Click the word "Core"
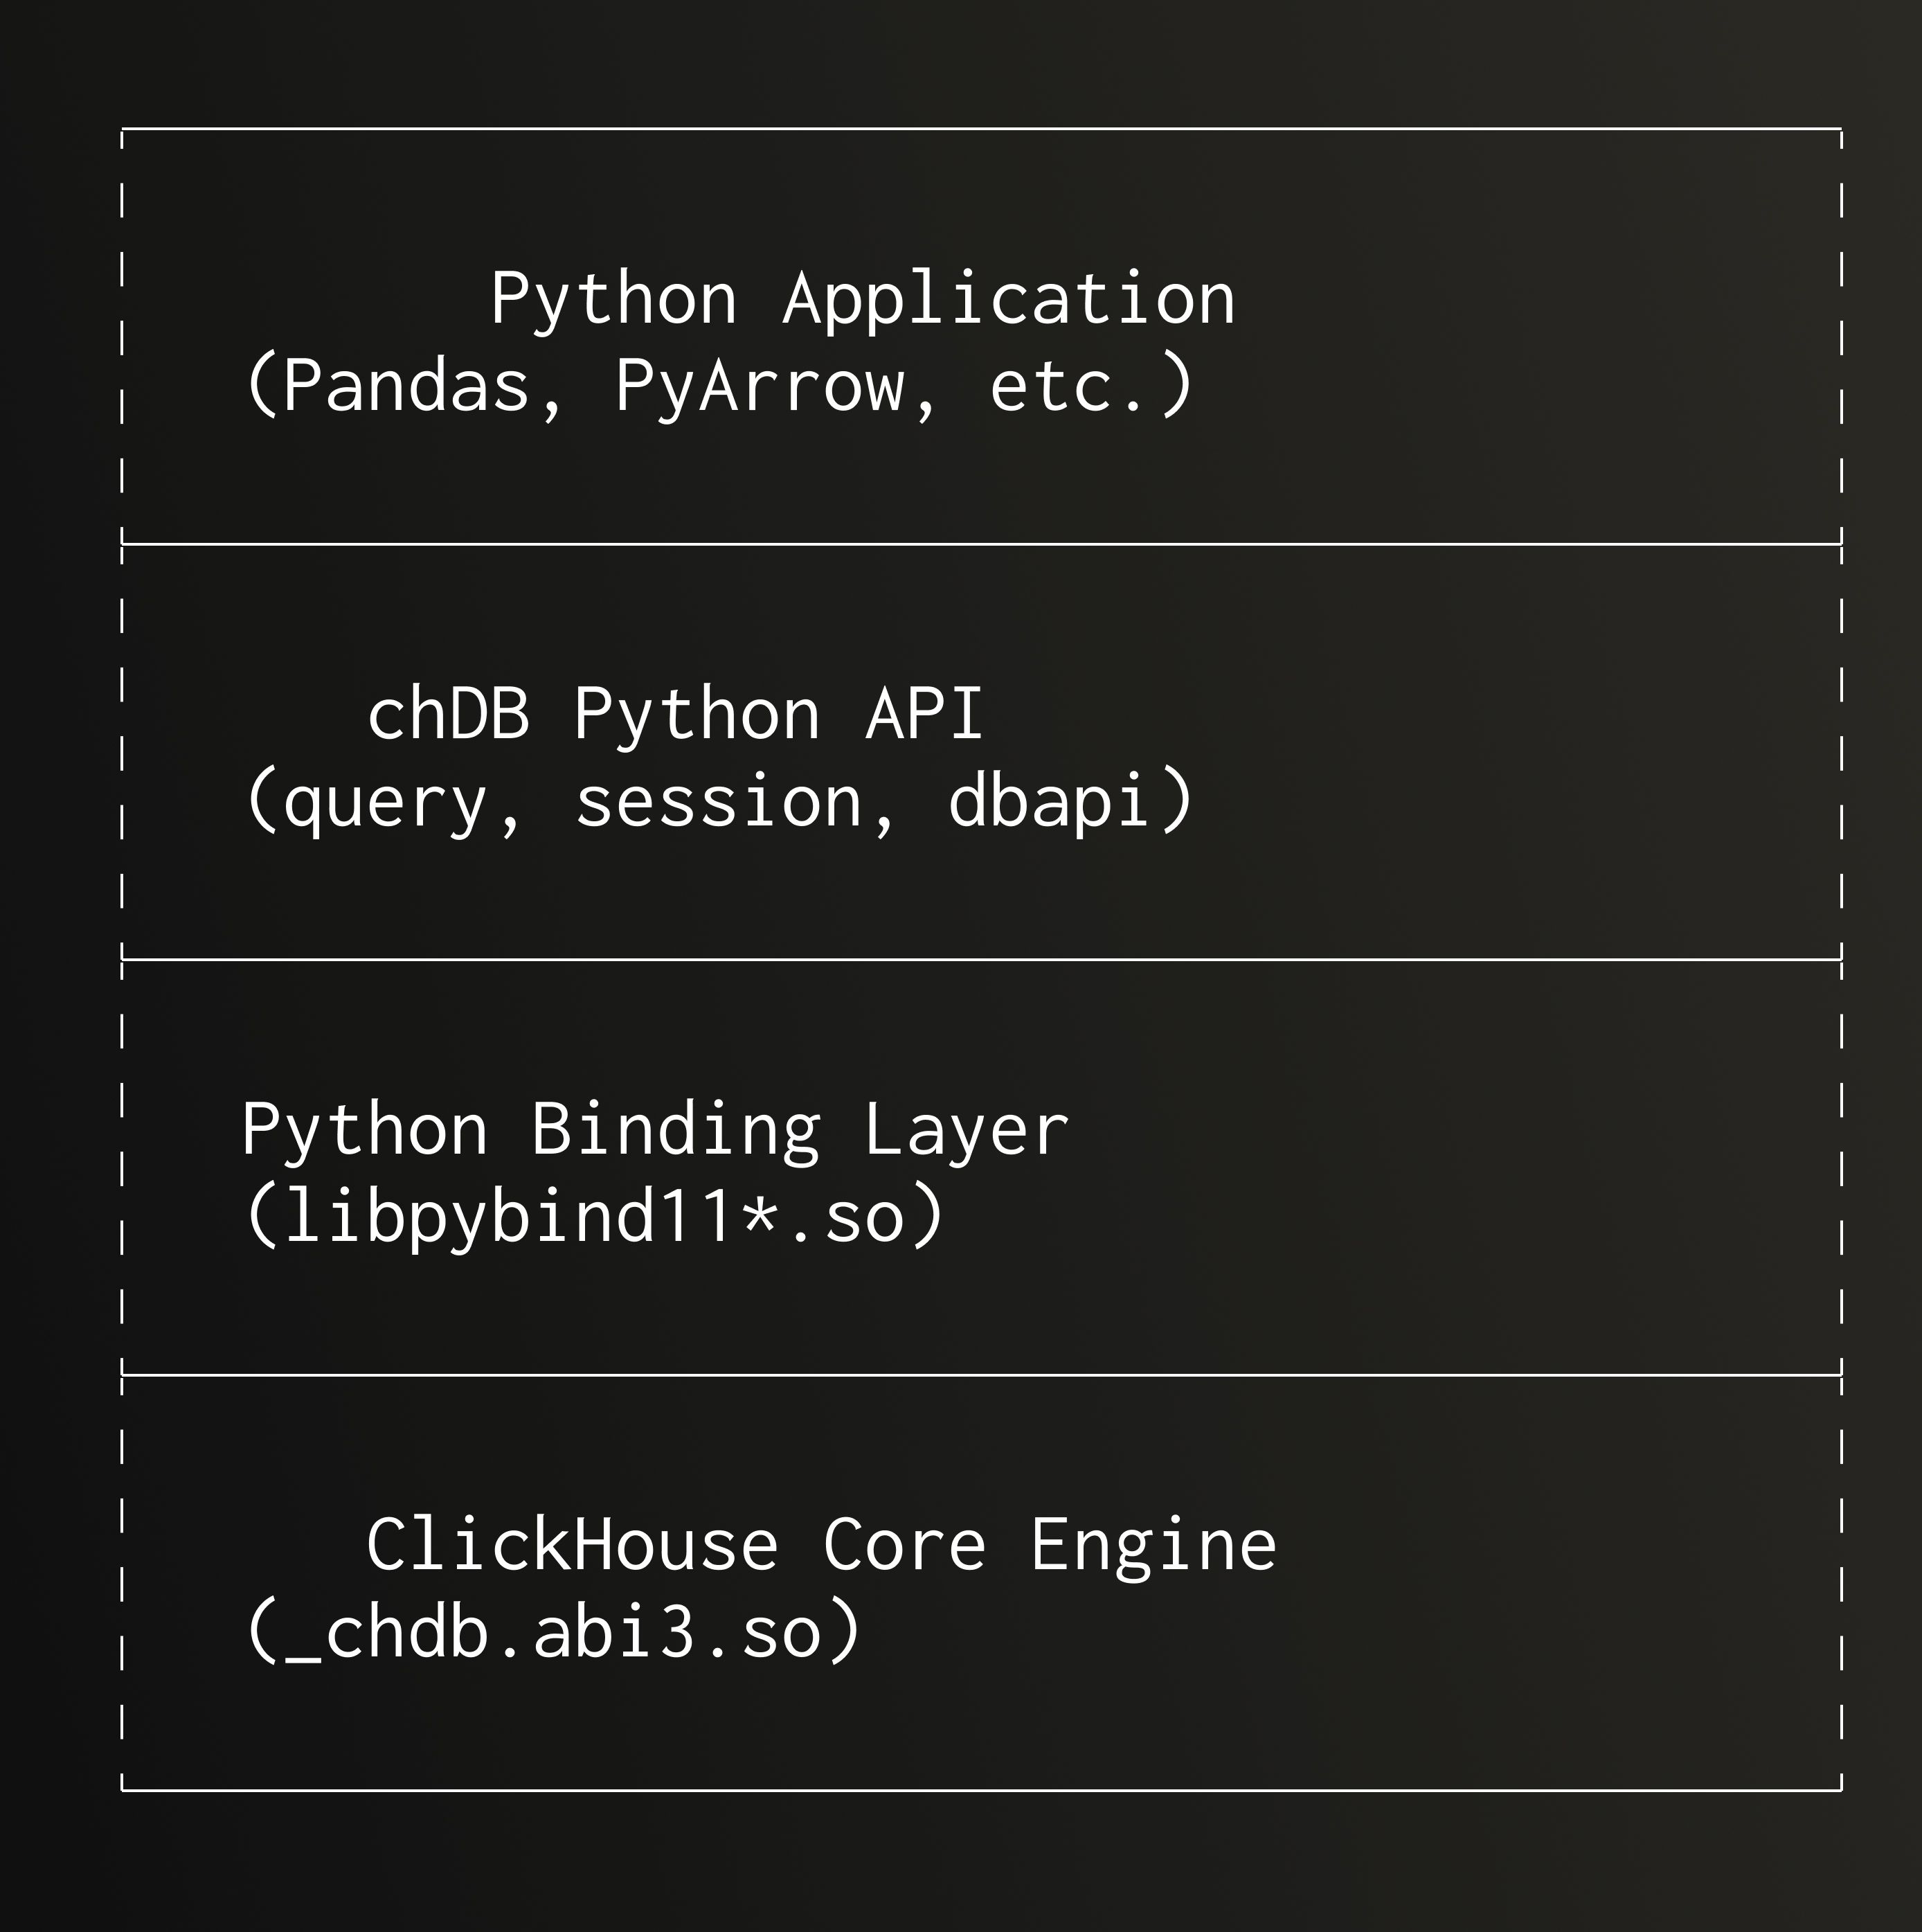This screenshot has width=1922, height=1932. (x=904, y=1546)
